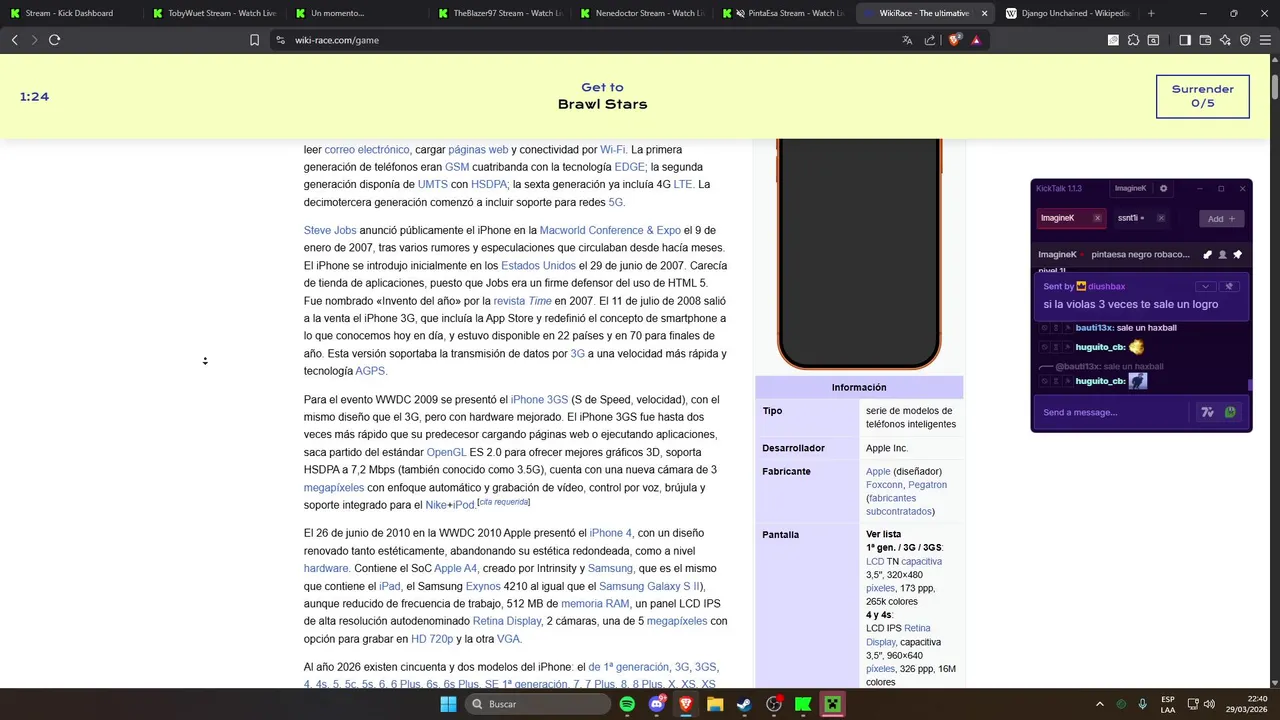Show hidden system tray icons
Viewport: 1280px width, 720px height.
click(1100, 704)
